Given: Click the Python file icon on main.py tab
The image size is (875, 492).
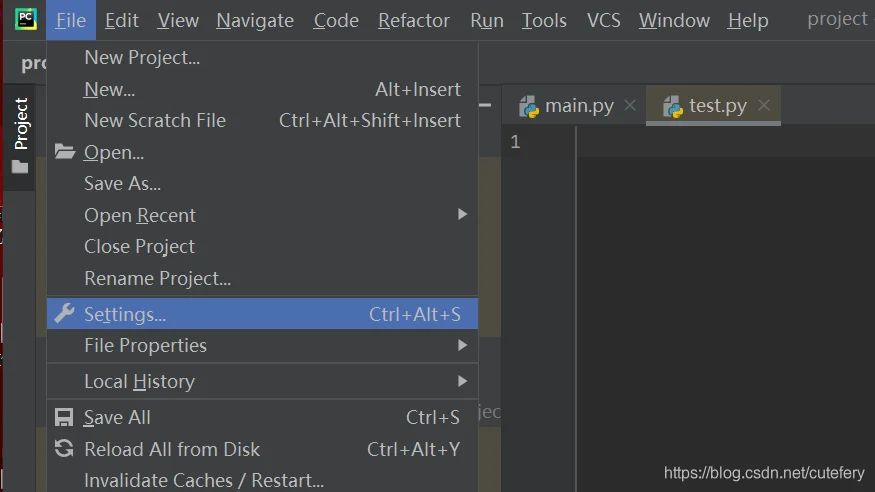Looking at the screenshot, I should [x=529, y=106].
